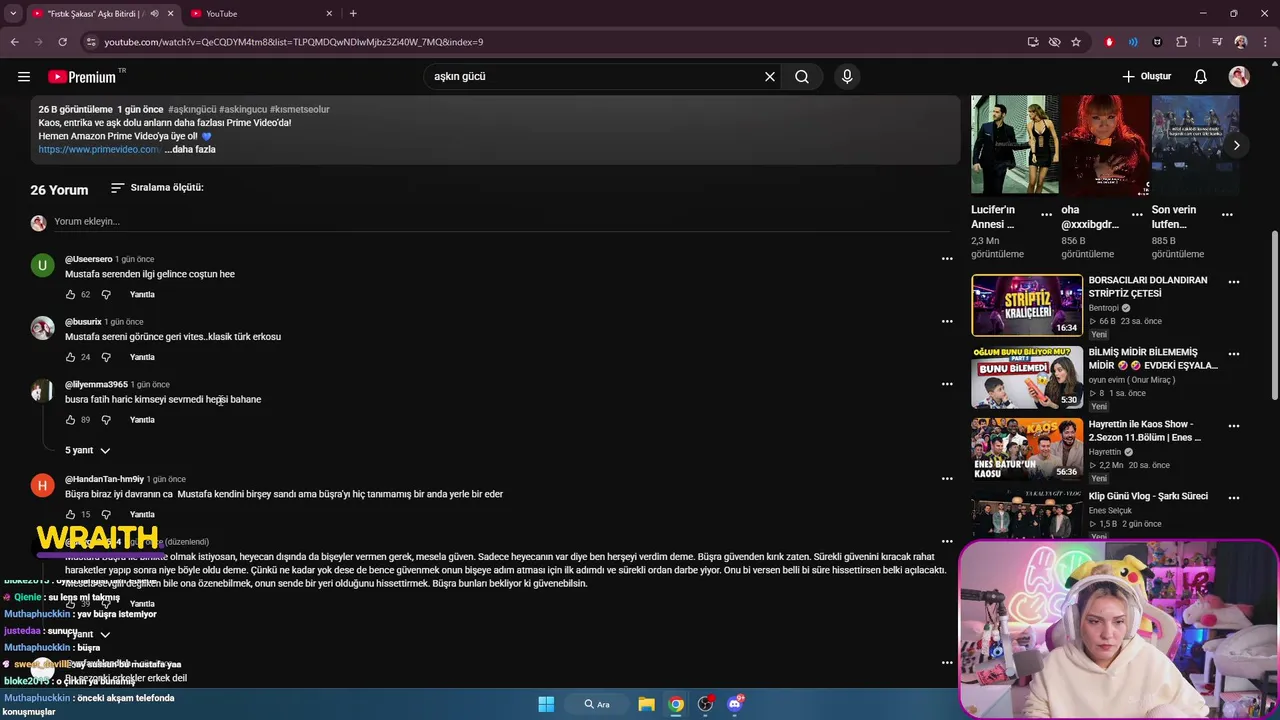
Task: Open the YouTube hamburger guide menu
Action: click(x=24, y=76)
